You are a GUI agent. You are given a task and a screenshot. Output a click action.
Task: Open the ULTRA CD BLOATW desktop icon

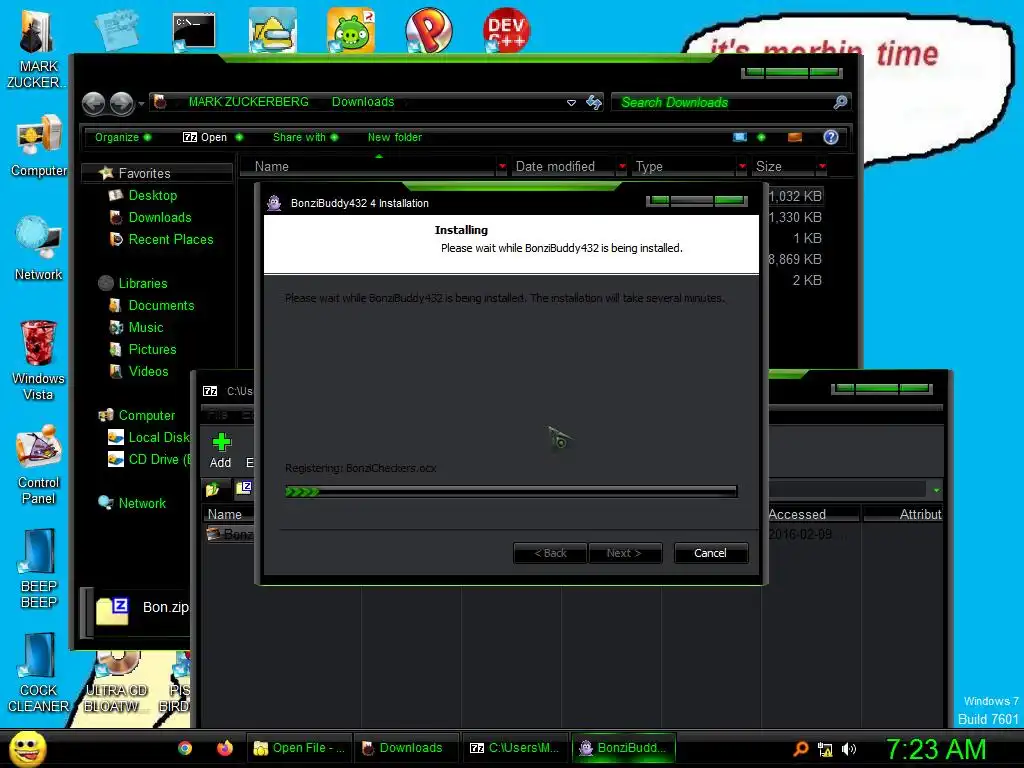click(116, 683)
